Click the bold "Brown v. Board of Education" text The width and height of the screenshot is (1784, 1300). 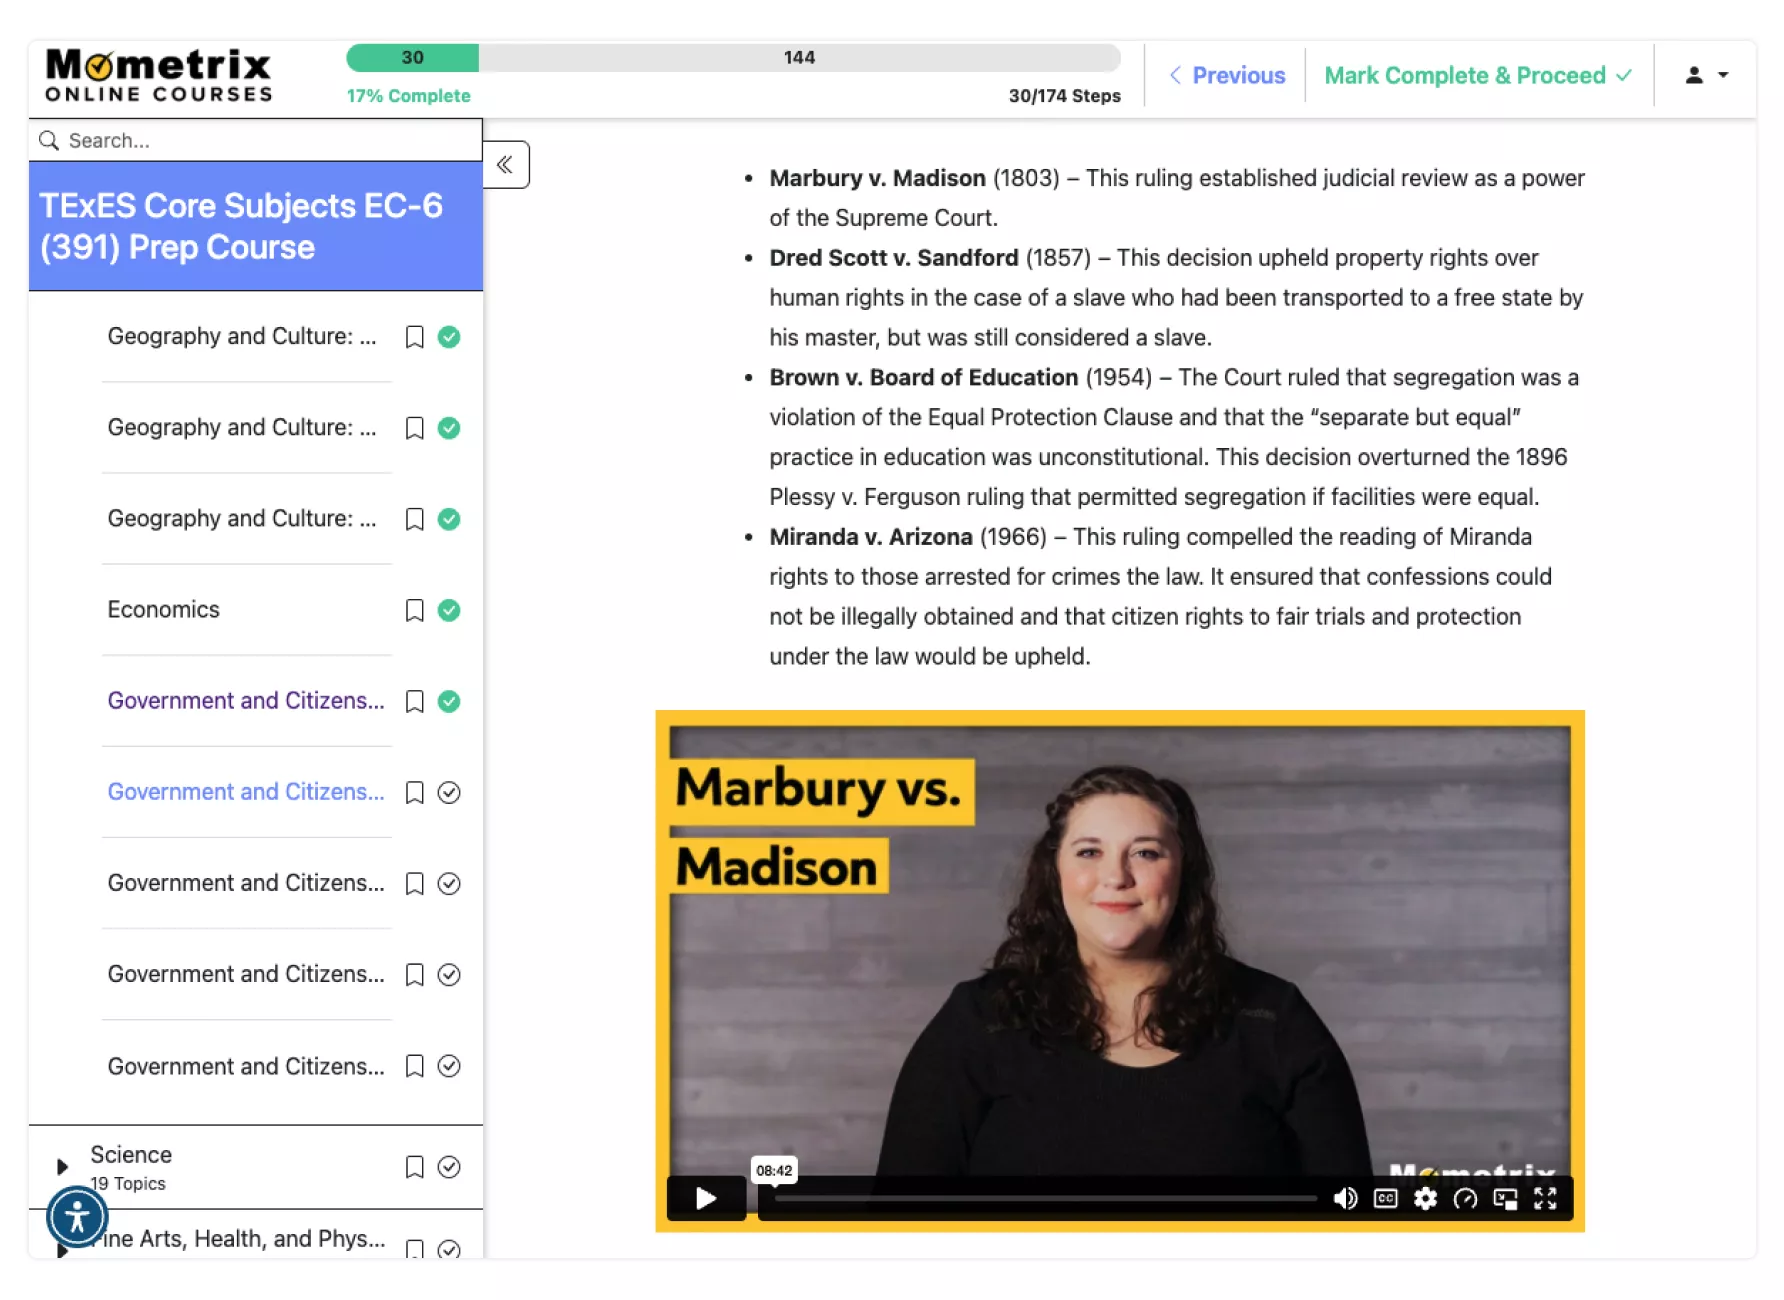tap(924, 377)
